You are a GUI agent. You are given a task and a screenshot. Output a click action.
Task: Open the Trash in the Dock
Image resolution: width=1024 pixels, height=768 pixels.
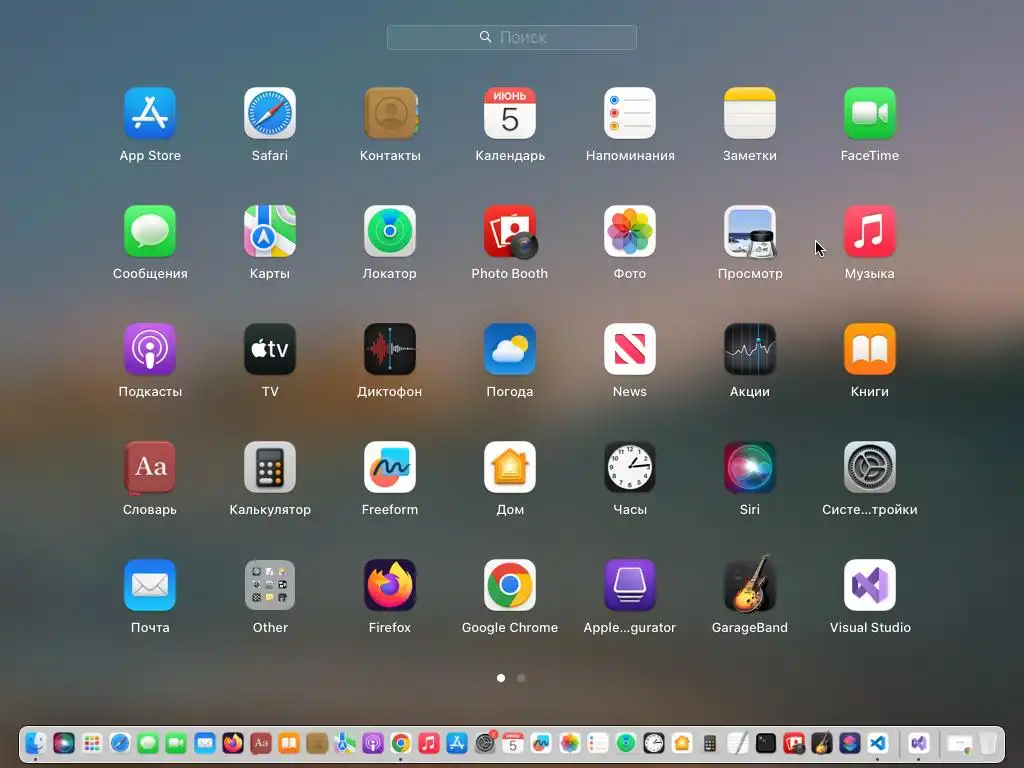pyautogui.click(x=988, y=743)
